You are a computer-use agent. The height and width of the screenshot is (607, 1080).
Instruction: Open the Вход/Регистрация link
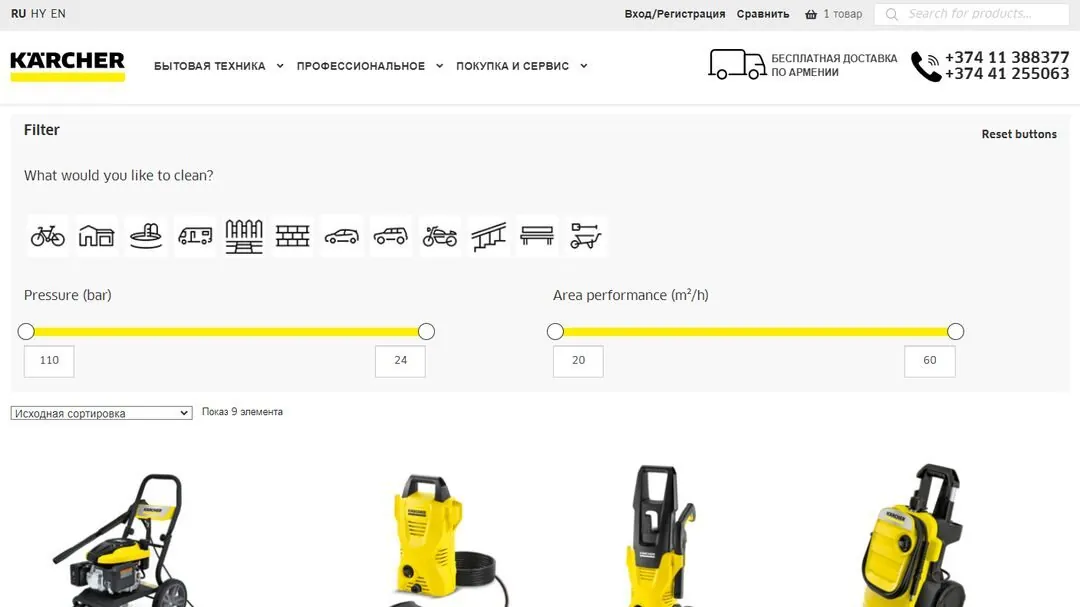(674, 14)
